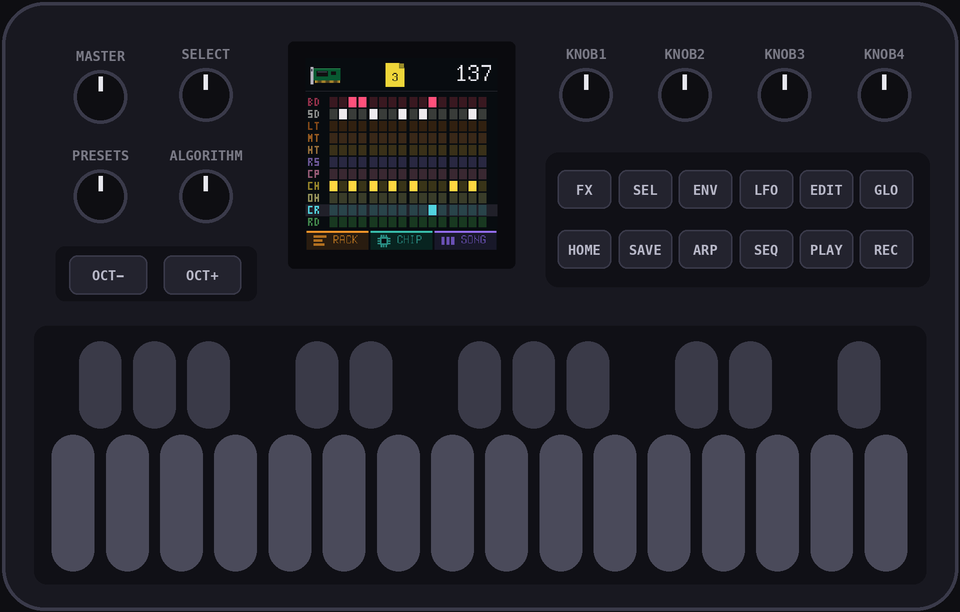Open the yellow pattern 3 file icon
Viewport: 960px width, 612px height.
pos(395,75)
